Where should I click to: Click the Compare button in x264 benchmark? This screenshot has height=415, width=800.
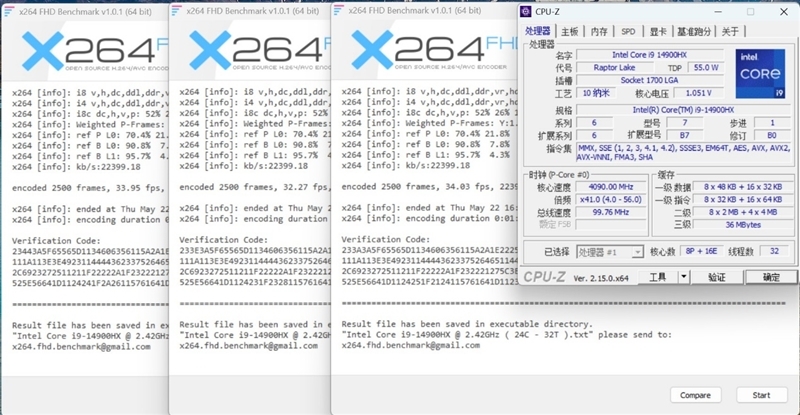[695, 395]
